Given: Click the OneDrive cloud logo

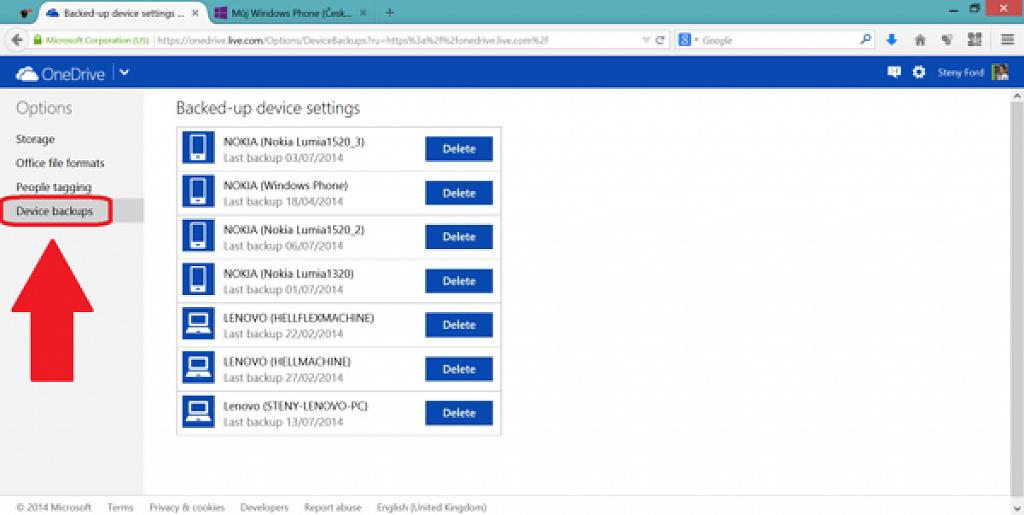Looking at the screenshot, I should click(x=27, y=74).
